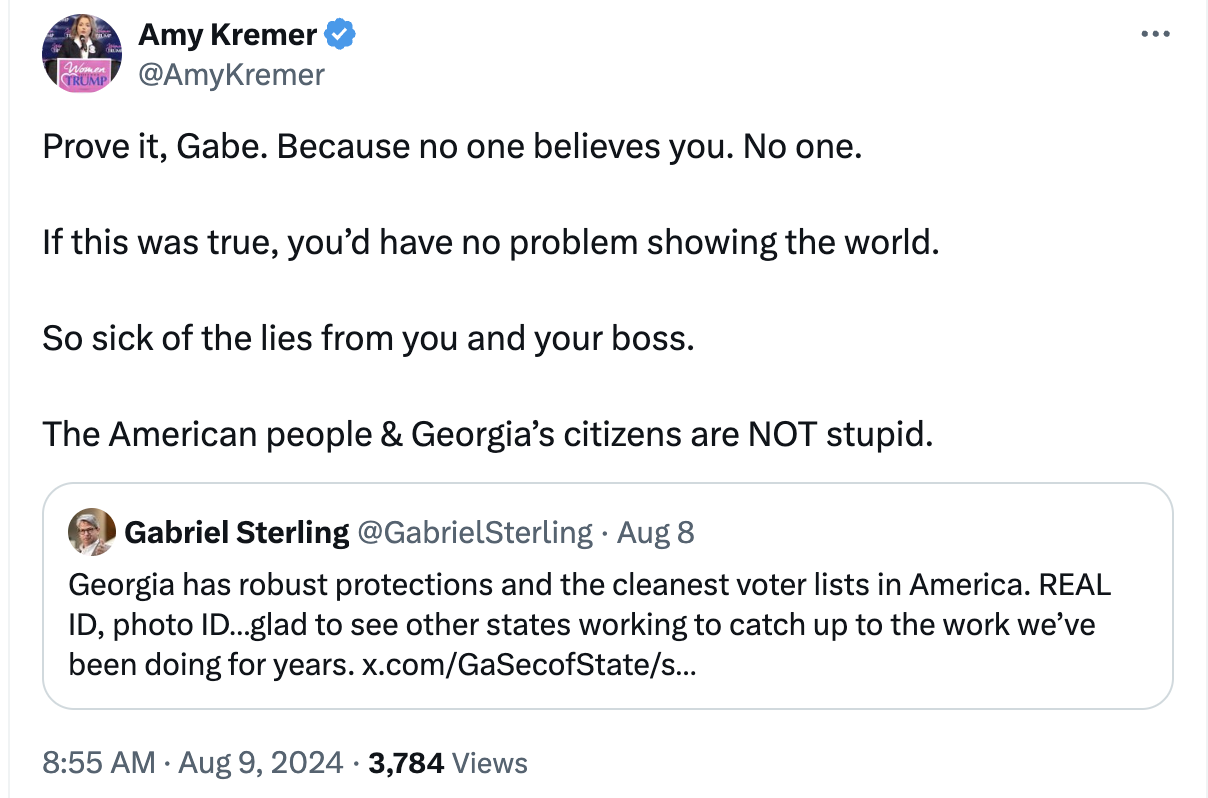Open @AmyKremer's profile via her handle
1208x798 pixels.
[232, 74]
